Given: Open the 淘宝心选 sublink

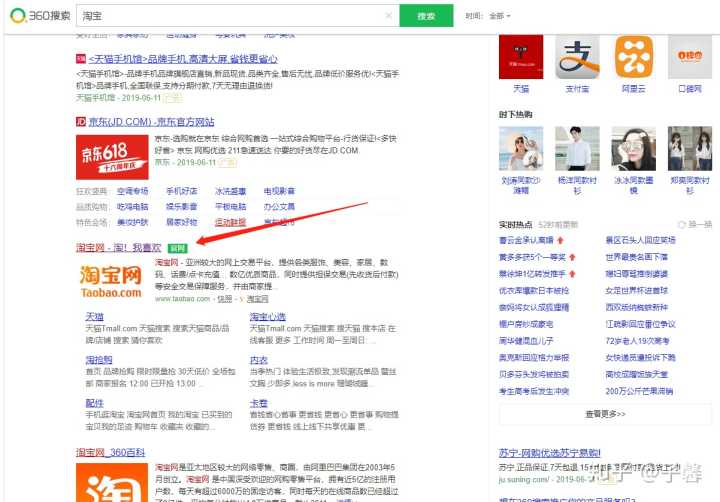Looking at the screenshot, I should 270,316.
